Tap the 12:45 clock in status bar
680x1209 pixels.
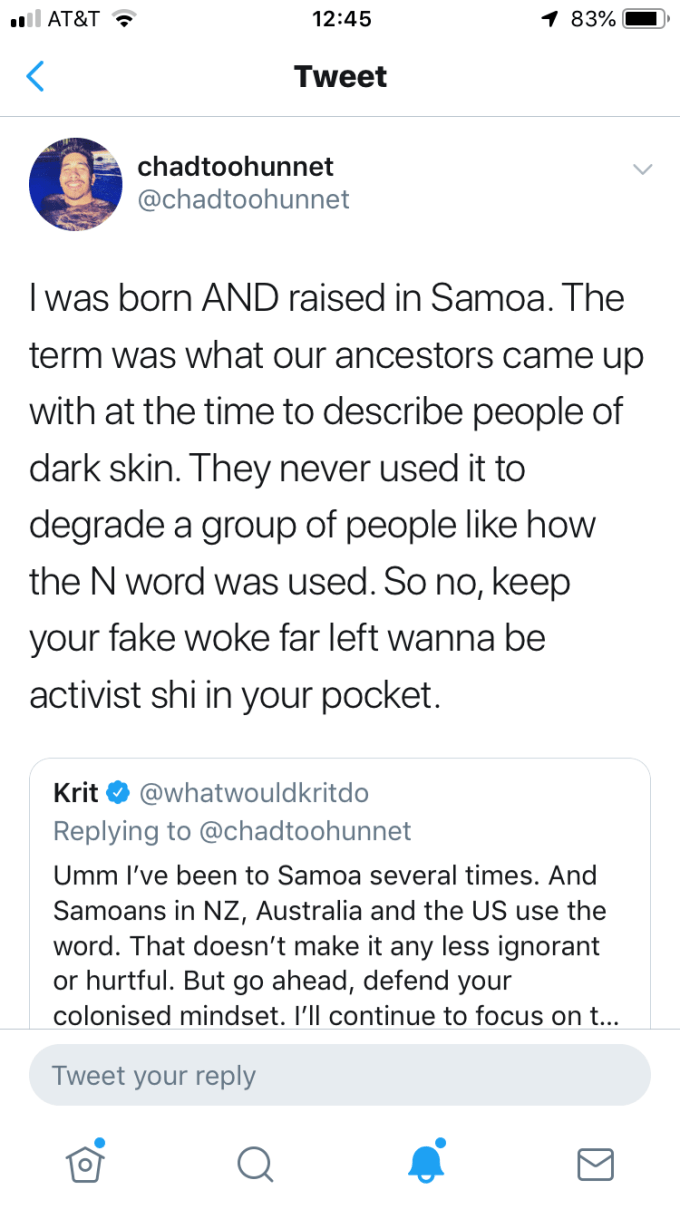tap(341, 20)
